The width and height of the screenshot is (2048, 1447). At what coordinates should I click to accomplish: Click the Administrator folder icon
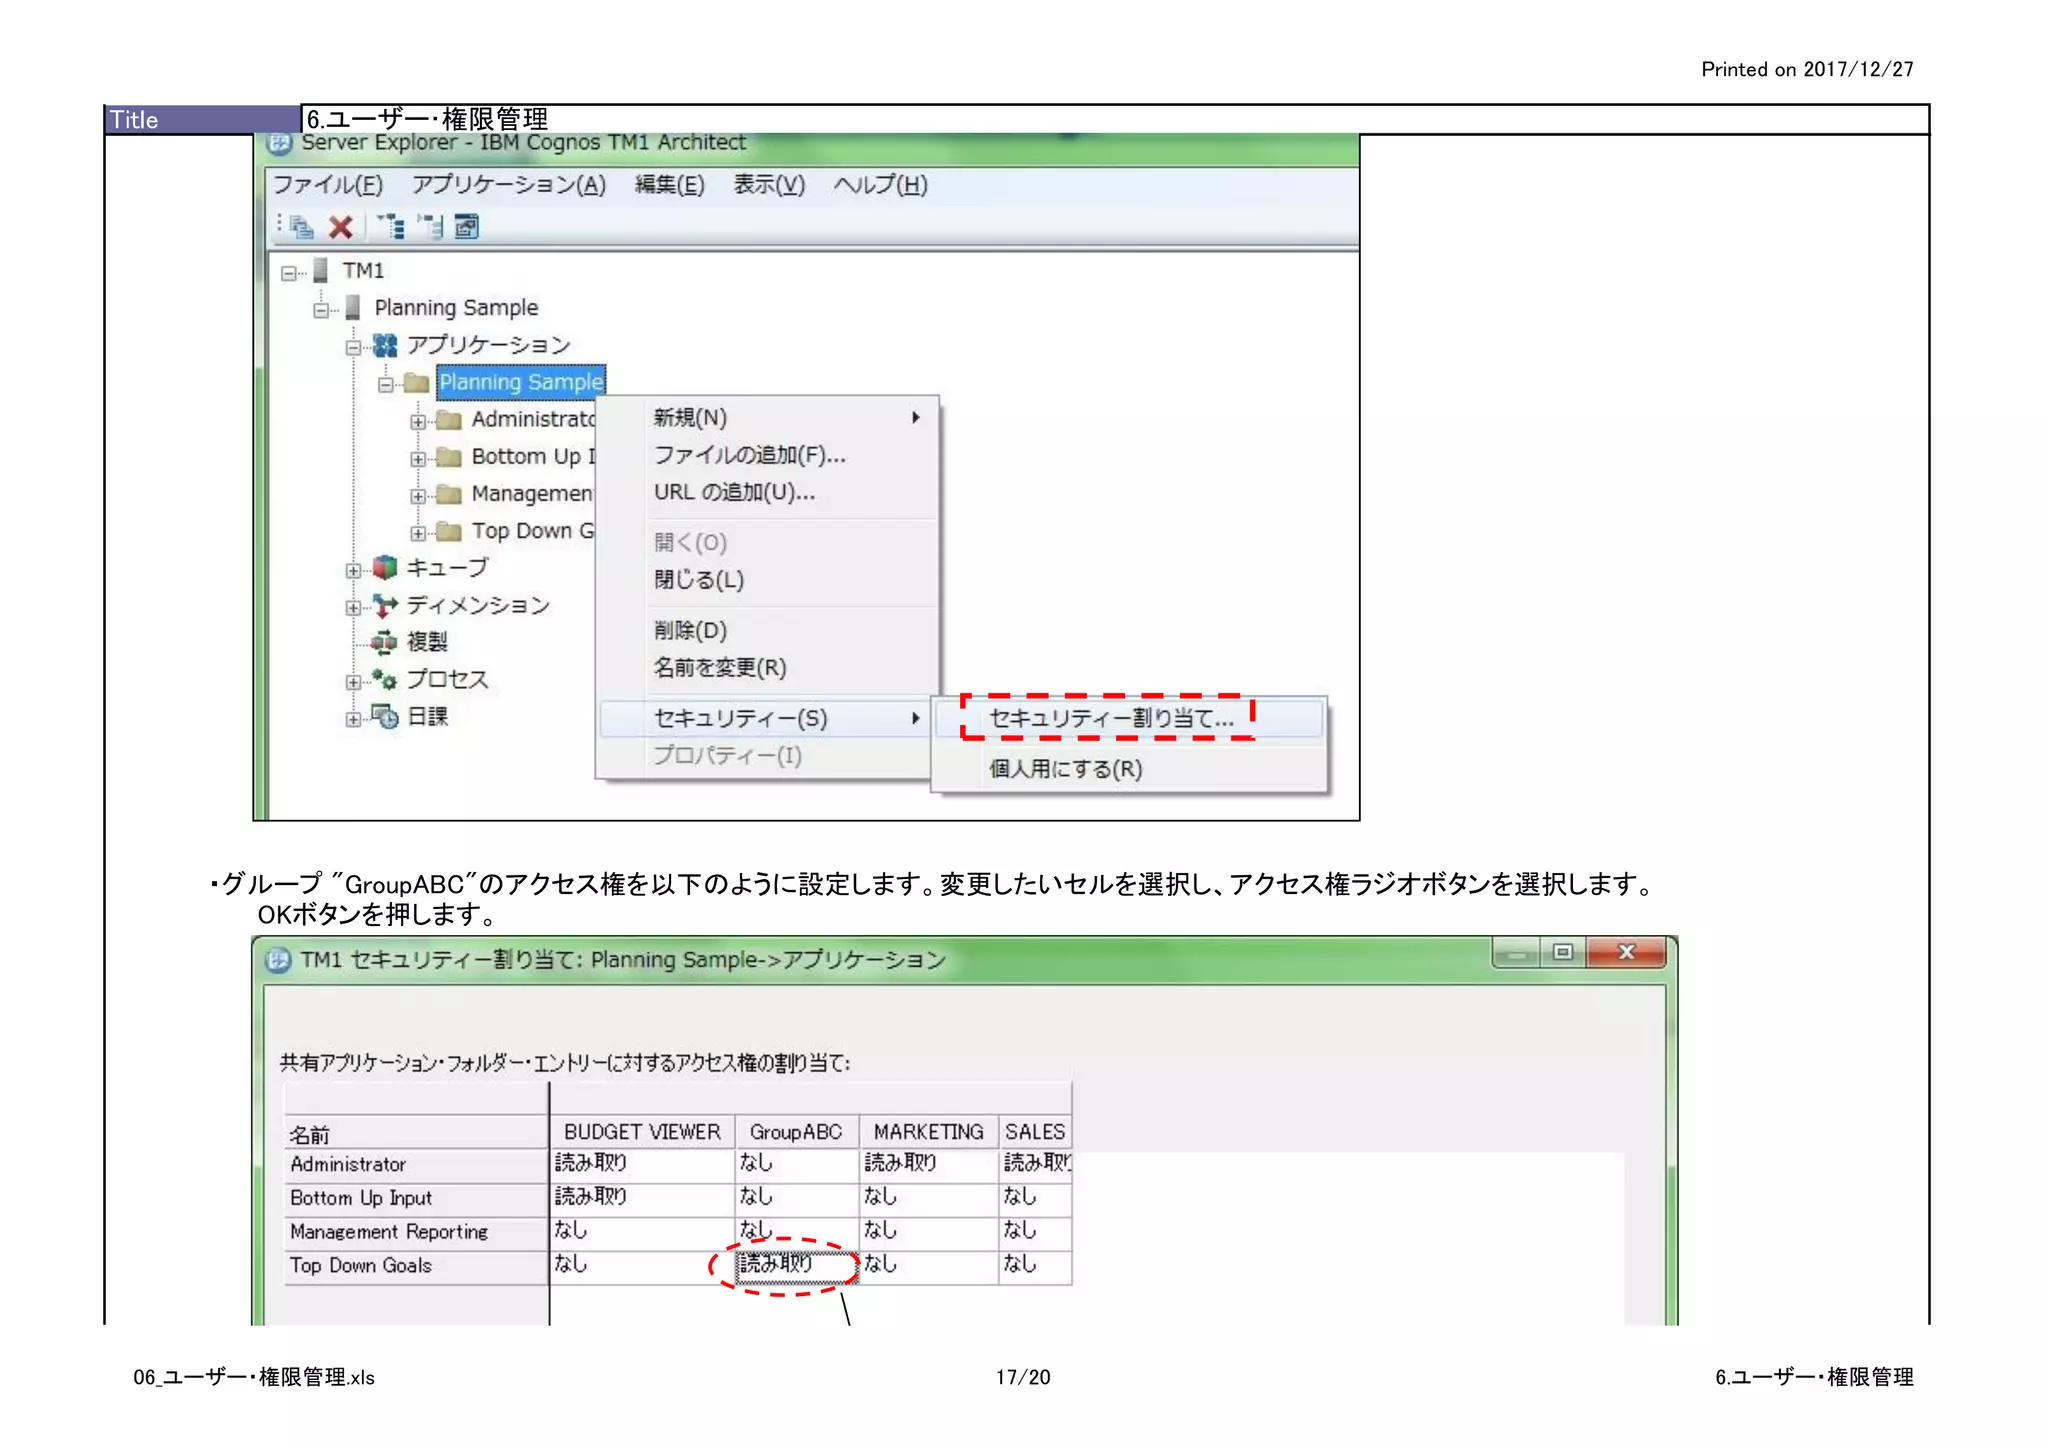[449, 420]
